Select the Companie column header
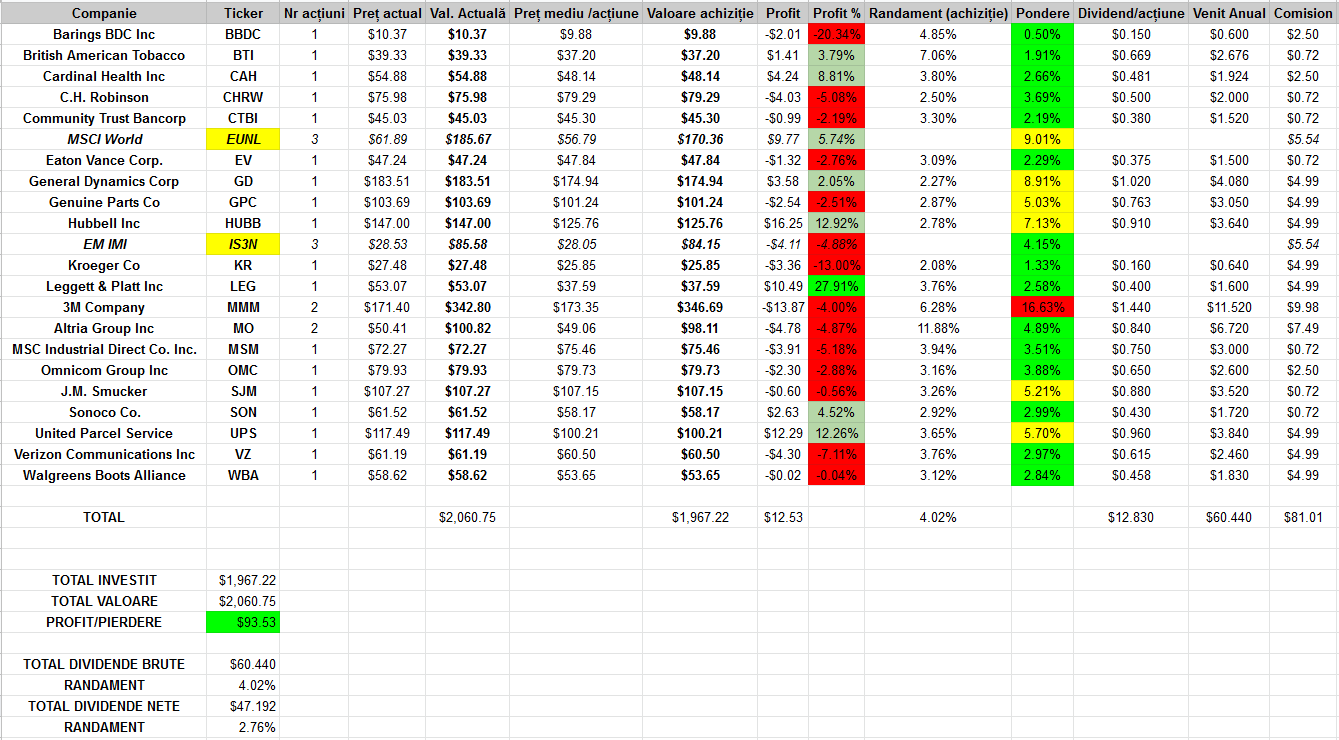Image resolution: width=1339 pixels, height=740 pixels. 104,14
